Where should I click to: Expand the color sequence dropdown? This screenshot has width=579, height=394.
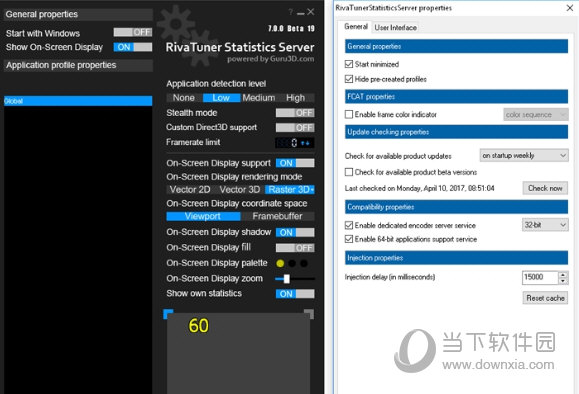point(536,115)
